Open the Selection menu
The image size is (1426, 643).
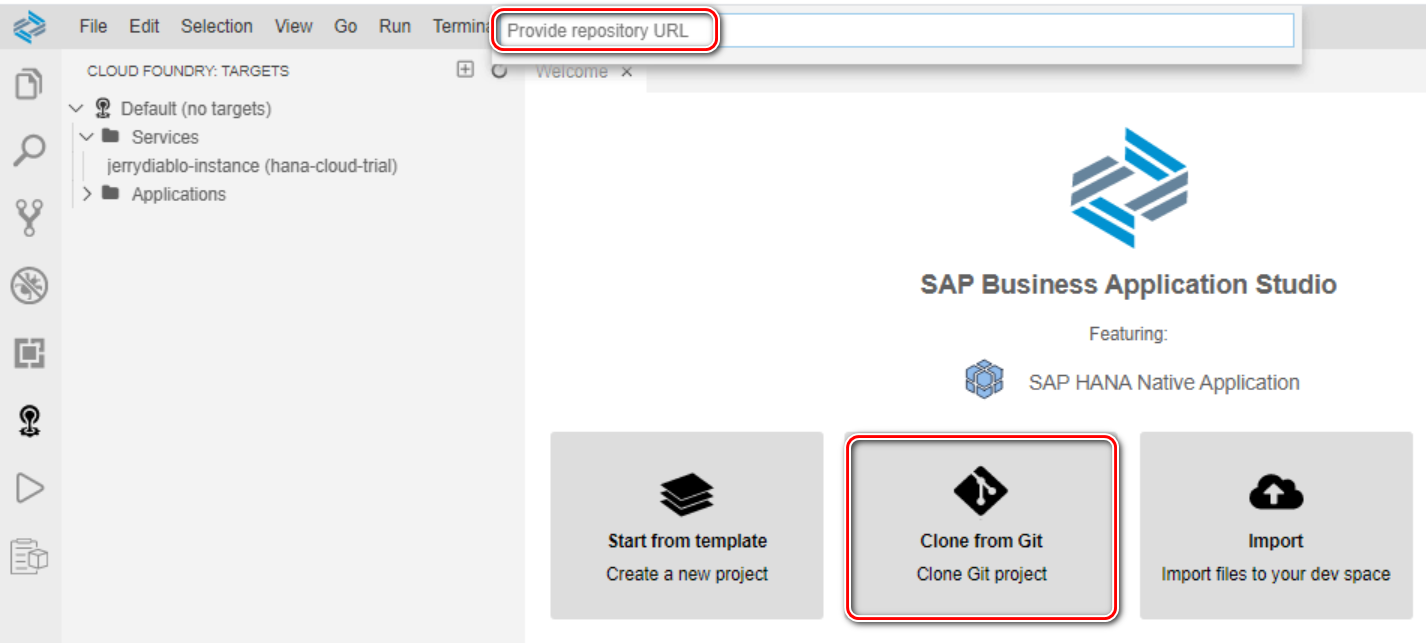(217, 27)
